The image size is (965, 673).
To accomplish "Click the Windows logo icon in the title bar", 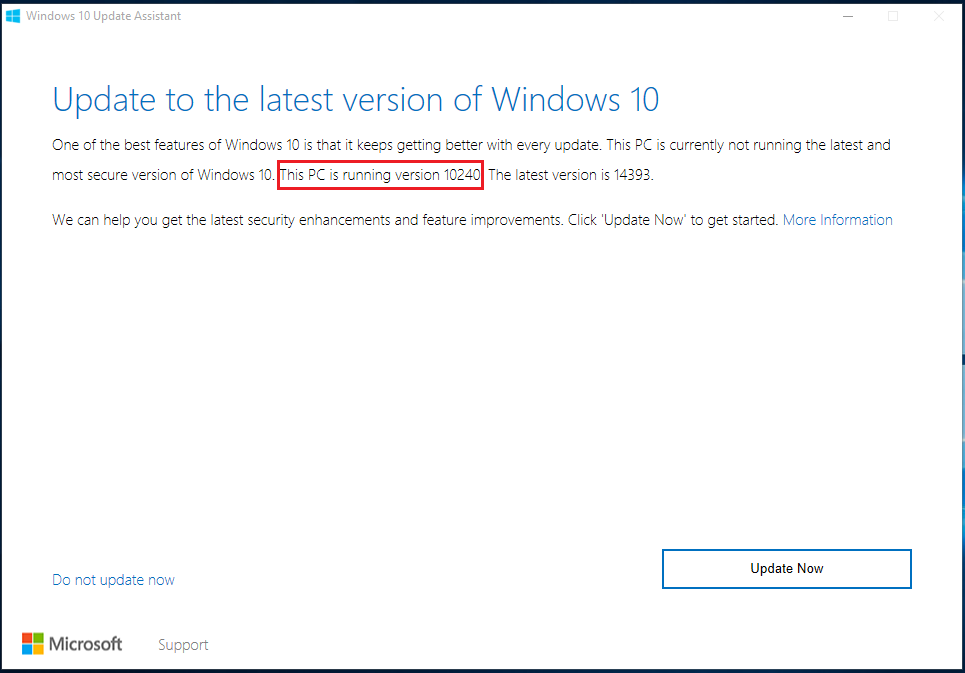I will pos(13,16).
